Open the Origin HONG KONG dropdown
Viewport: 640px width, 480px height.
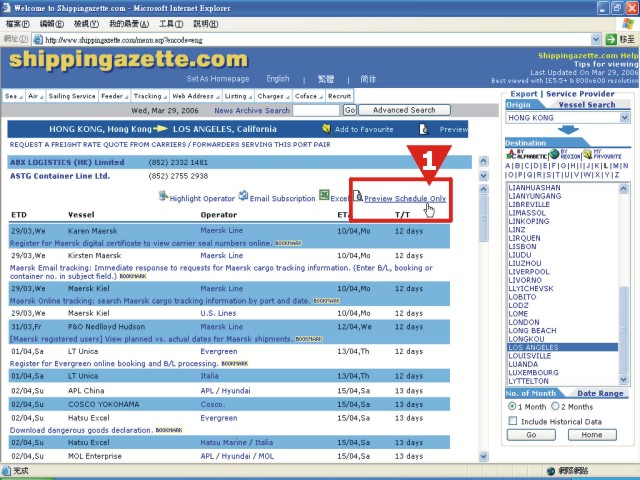pyautogui.click(x=624, y=118)
